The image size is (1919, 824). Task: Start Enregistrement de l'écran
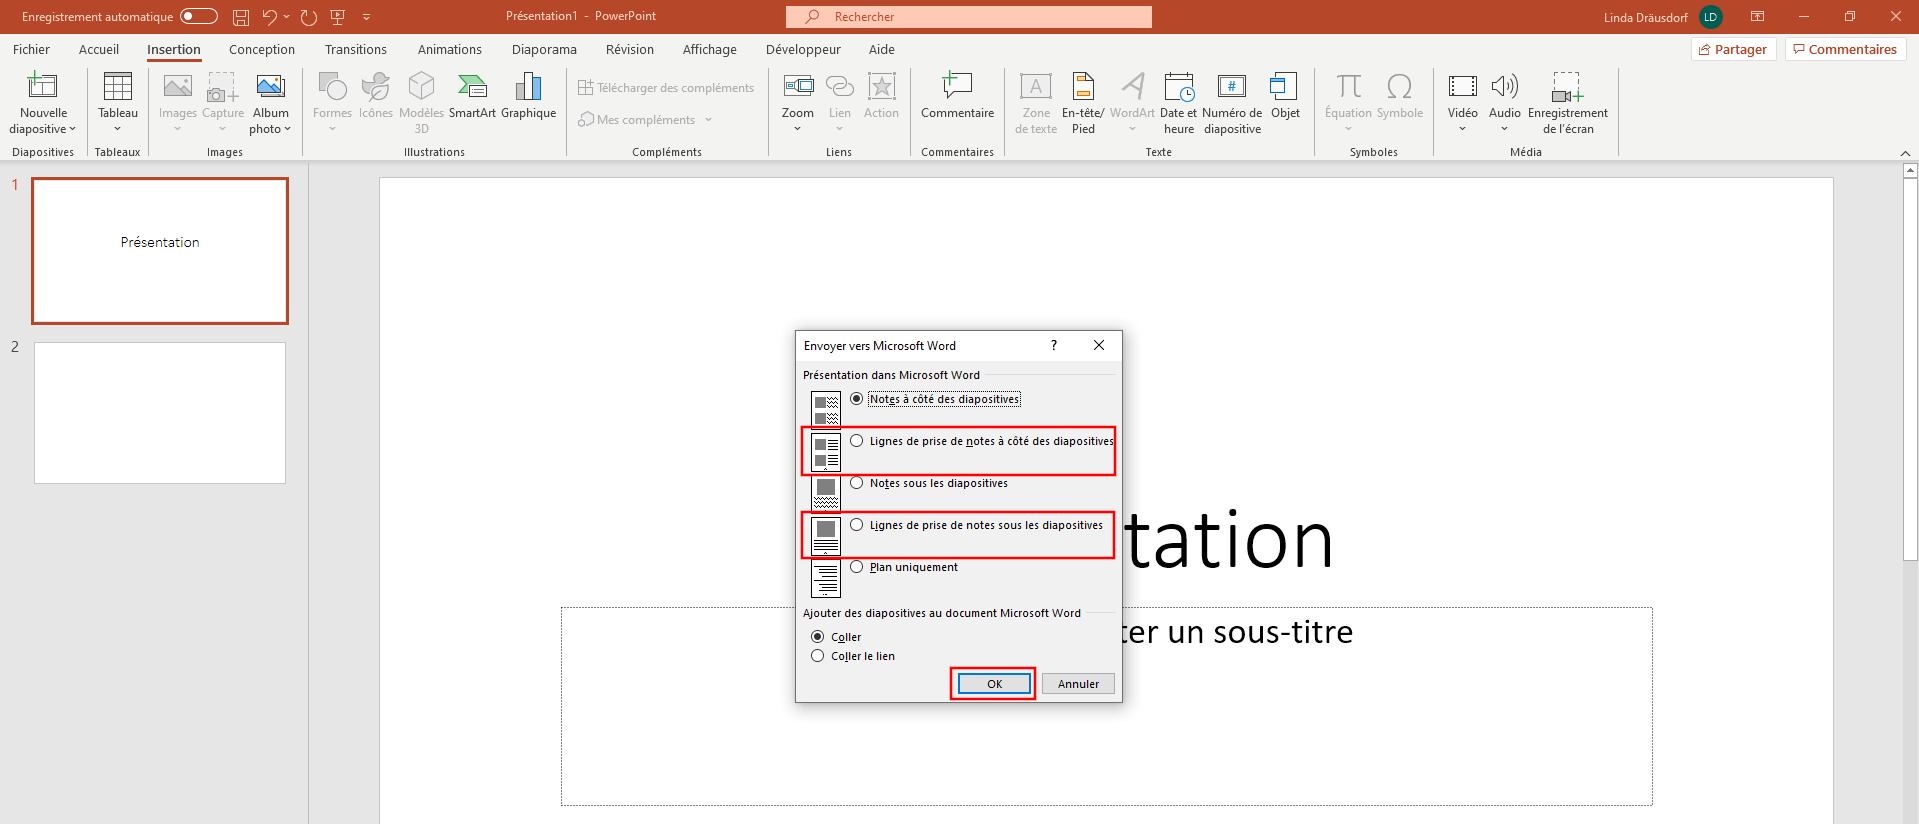coord(1567,103)
